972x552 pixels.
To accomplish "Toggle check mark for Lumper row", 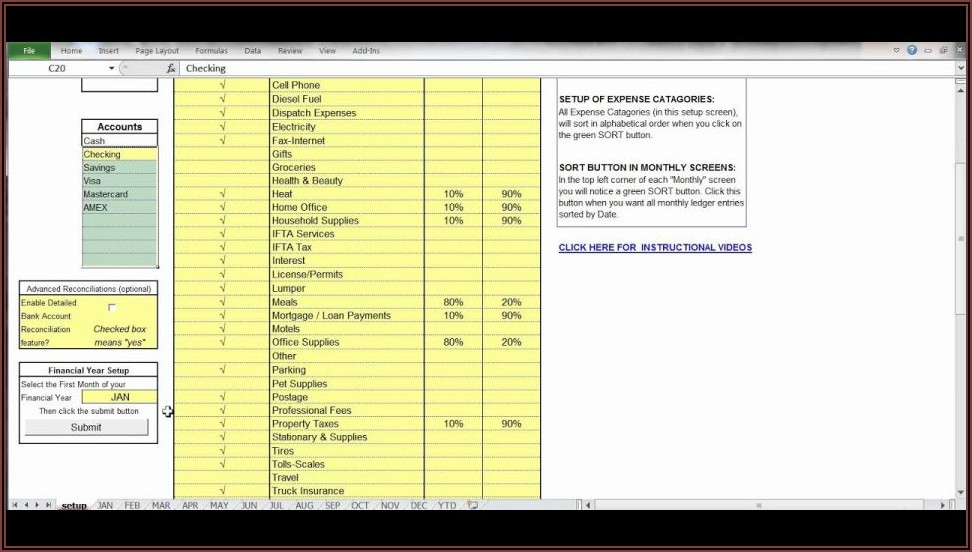I will click(223, 288).
